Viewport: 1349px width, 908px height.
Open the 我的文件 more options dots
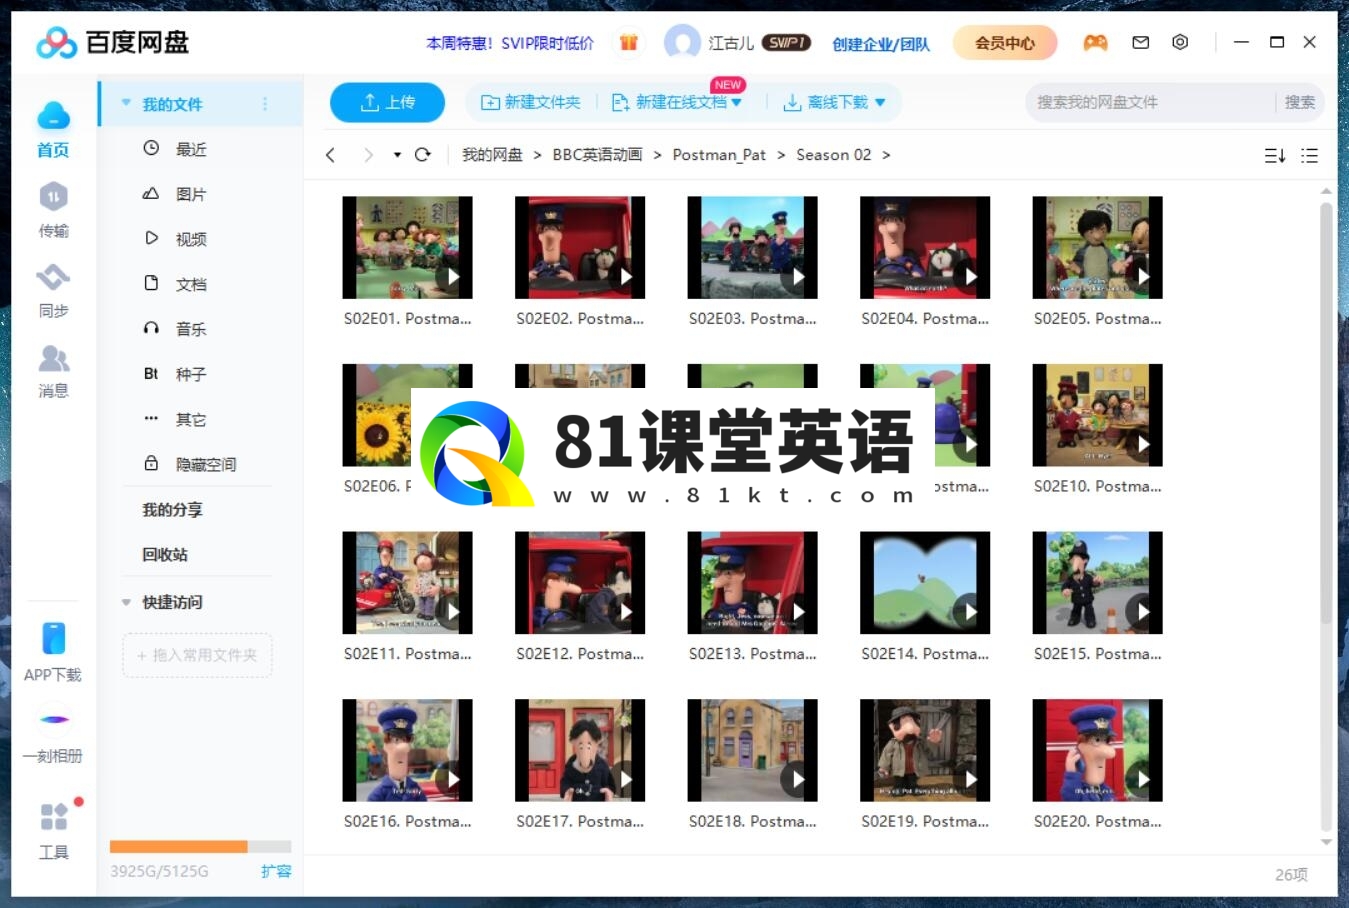point(265,103)
